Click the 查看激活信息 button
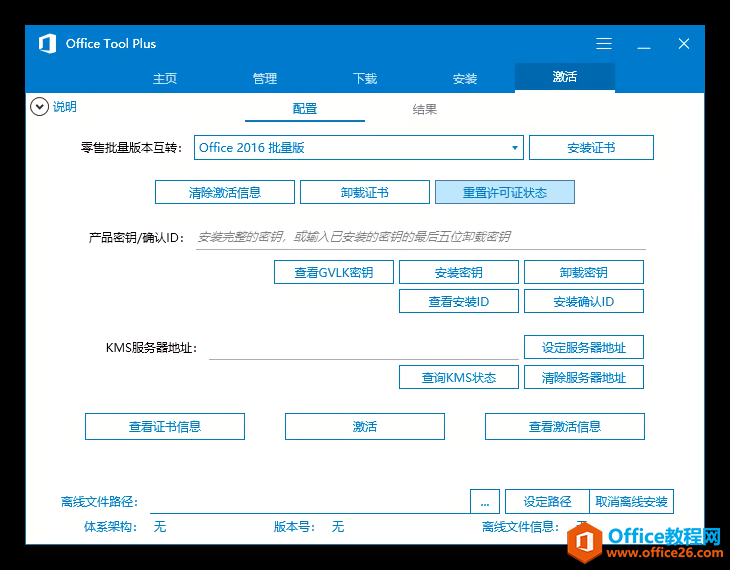This screenshot has width=730, height=570. tap(565, 427)
